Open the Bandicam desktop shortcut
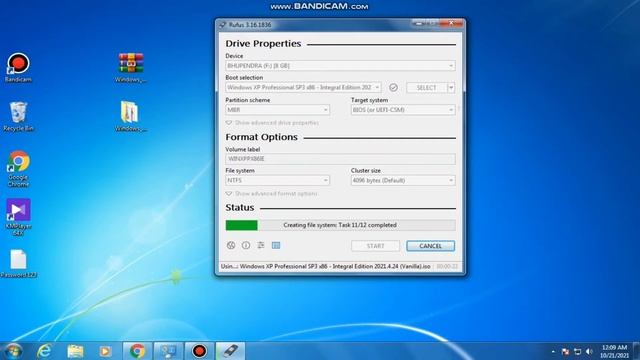Screen dimensions: 640x360 click(18, 67)
